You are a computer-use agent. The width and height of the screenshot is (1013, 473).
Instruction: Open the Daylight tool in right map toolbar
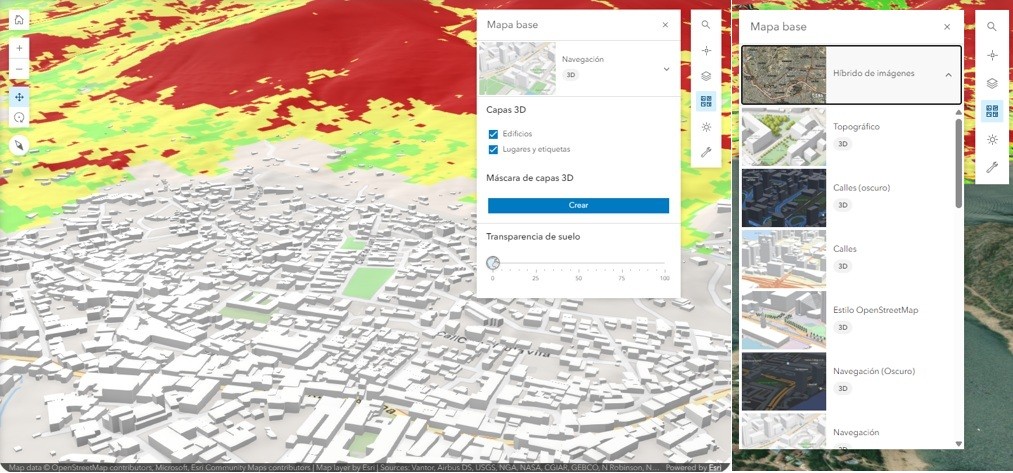(x=992, y=140)
